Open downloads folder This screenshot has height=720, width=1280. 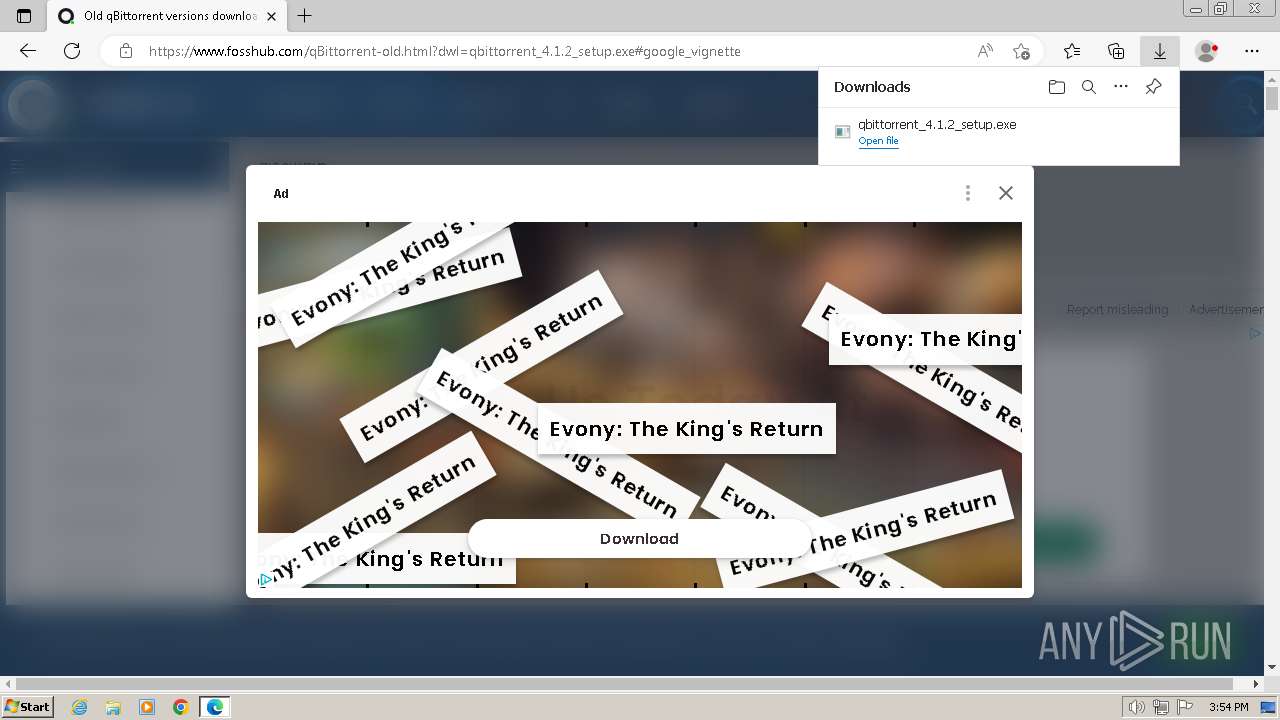pos(1057,87)
